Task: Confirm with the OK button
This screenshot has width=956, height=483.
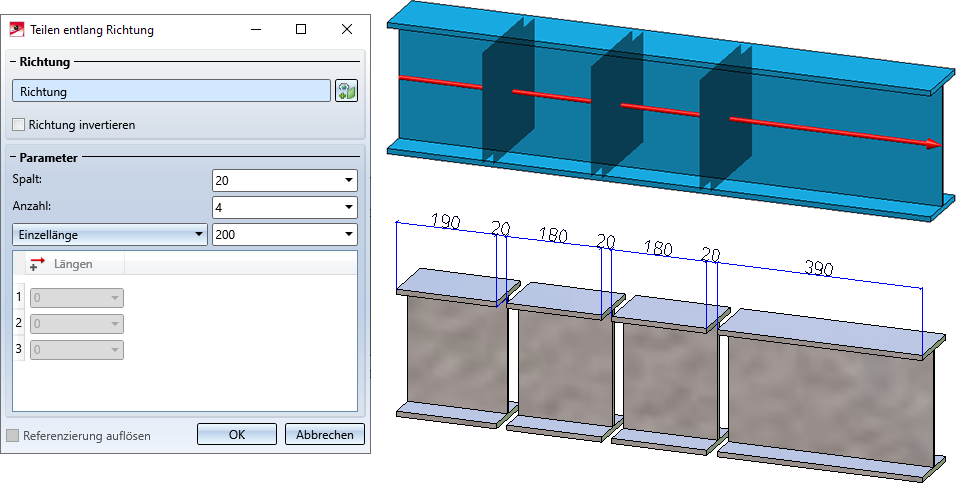Action: [237, 434]
